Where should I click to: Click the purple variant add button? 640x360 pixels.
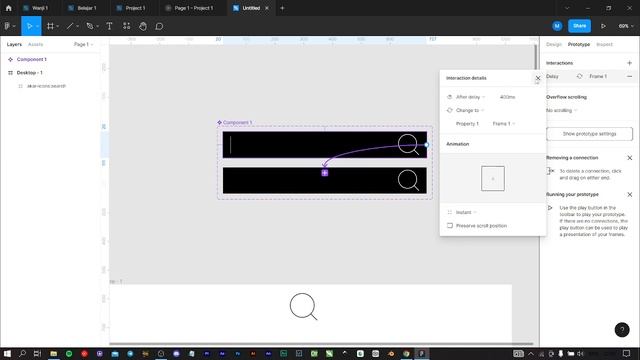[324, 173]
